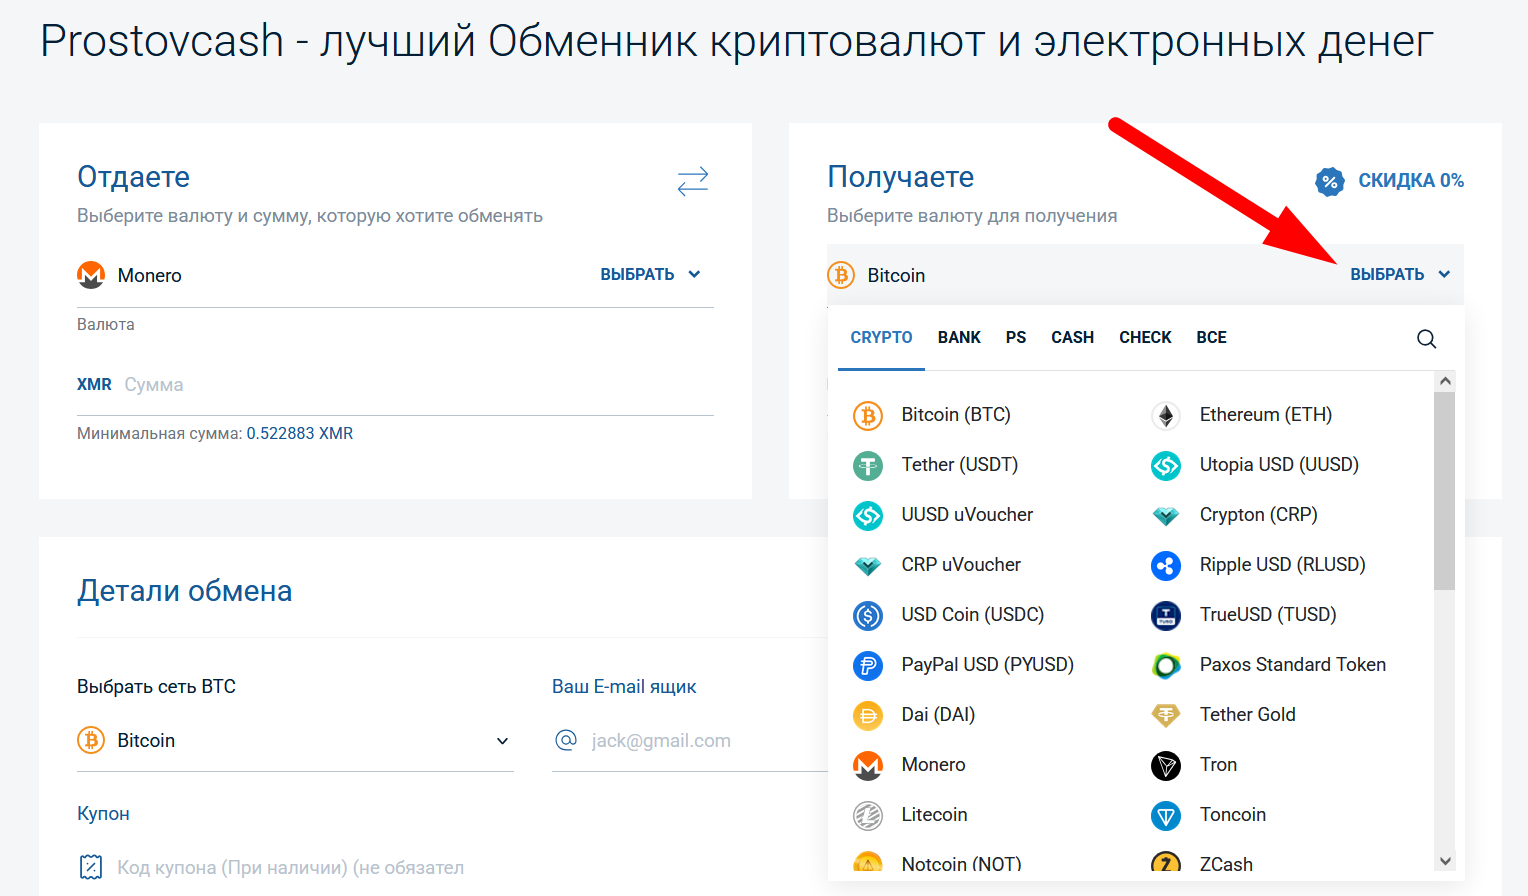Click the discount percent badge icon
The image size is (1528, 896).
[1330, 181]
